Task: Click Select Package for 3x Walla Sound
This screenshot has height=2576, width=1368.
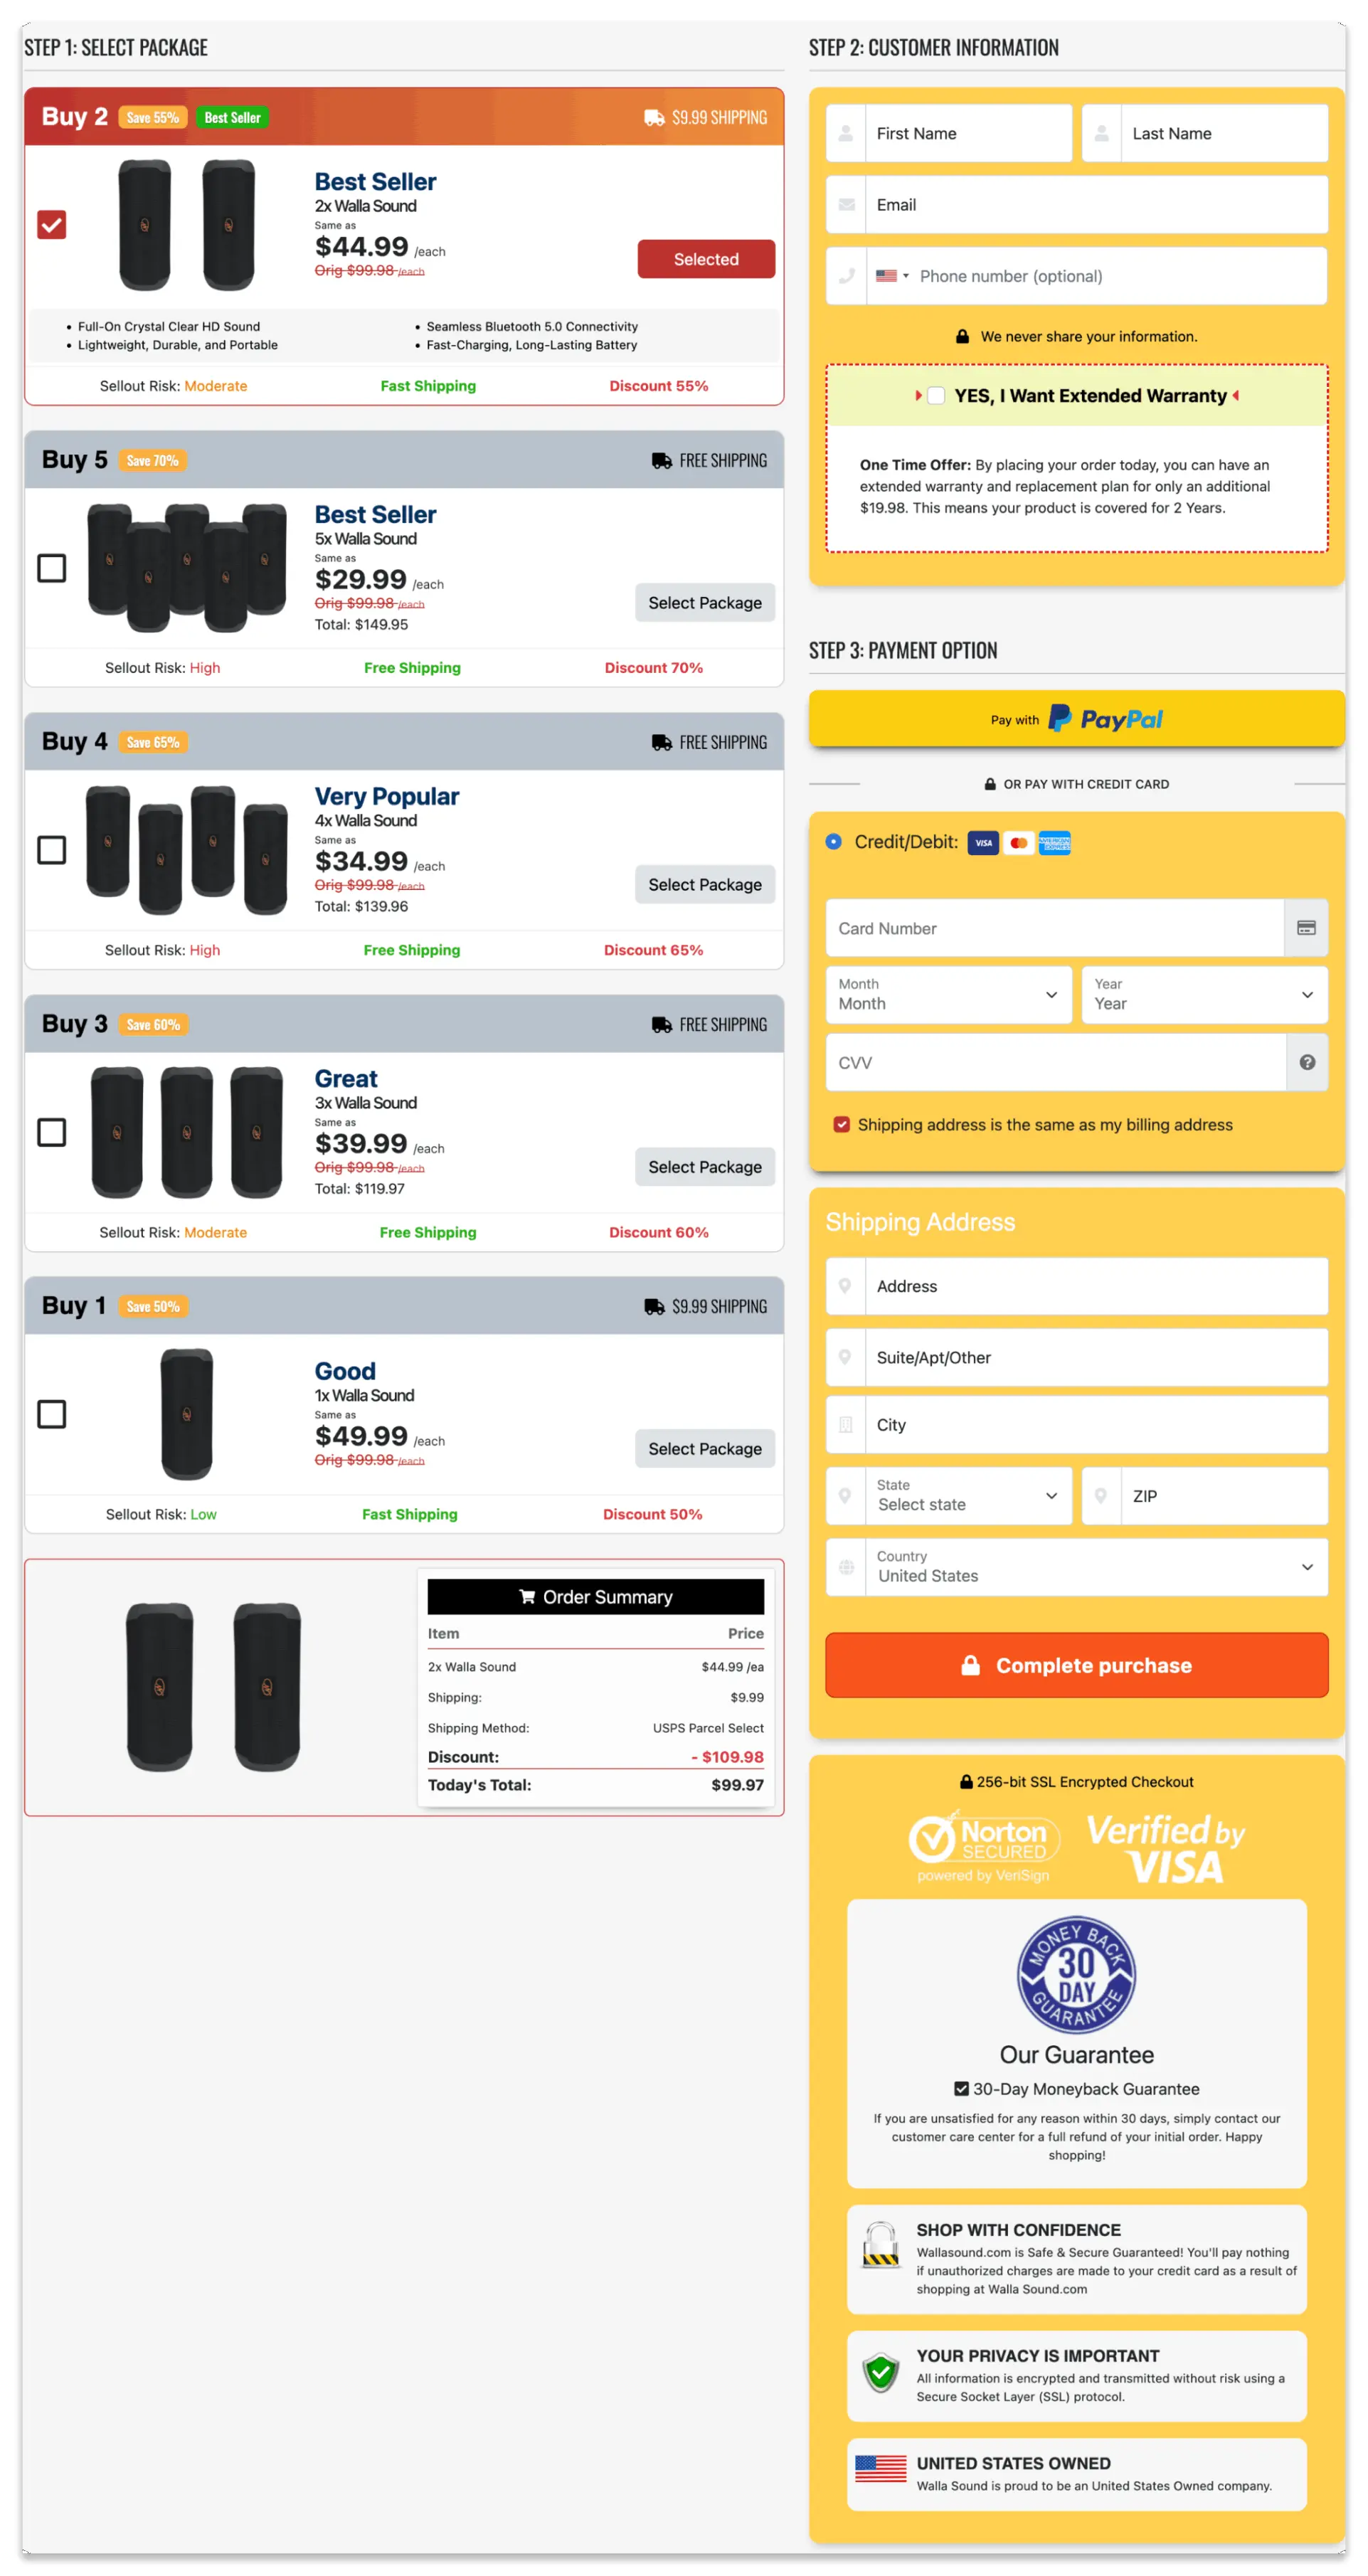Action: pyautogui.click(x=705, y=1167)
